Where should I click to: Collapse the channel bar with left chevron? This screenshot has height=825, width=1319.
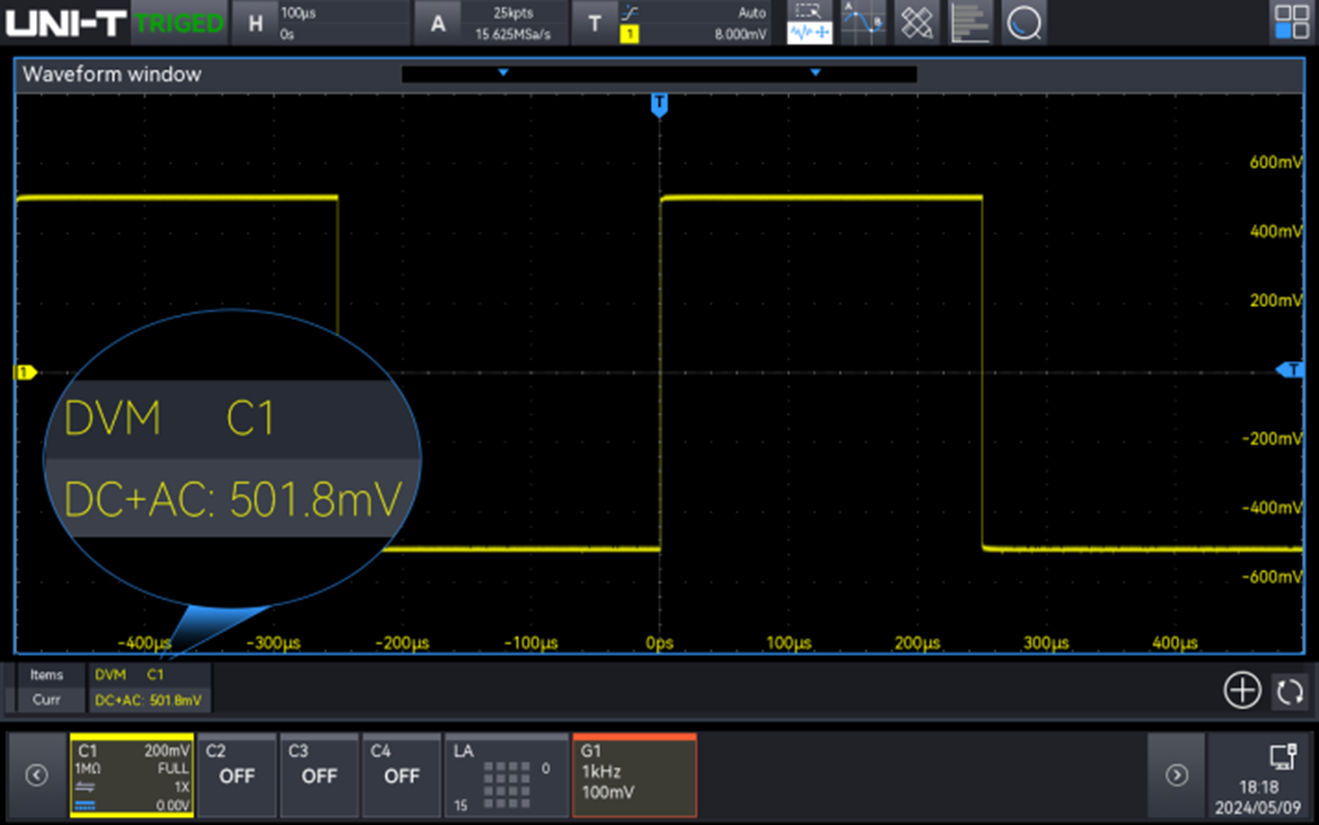click(x=36, y=775)
